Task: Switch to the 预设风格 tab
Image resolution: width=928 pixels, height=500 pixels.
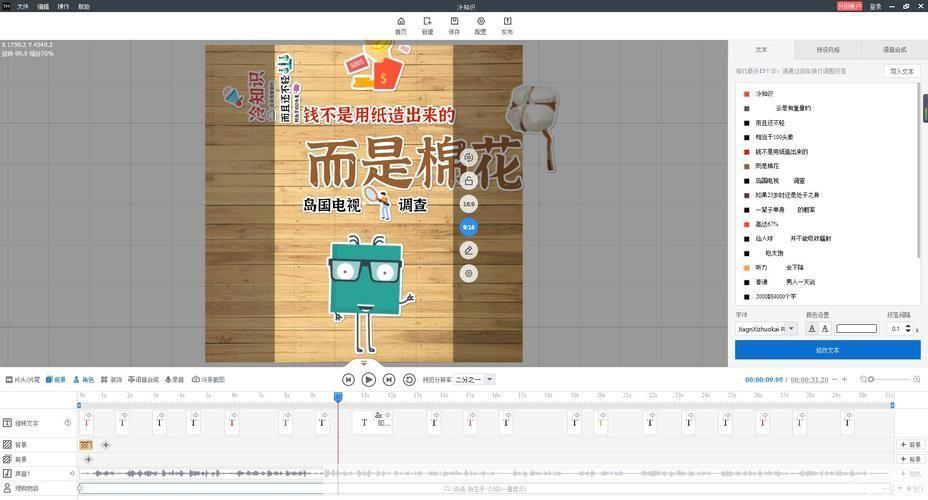Action: tap(827, 50)
